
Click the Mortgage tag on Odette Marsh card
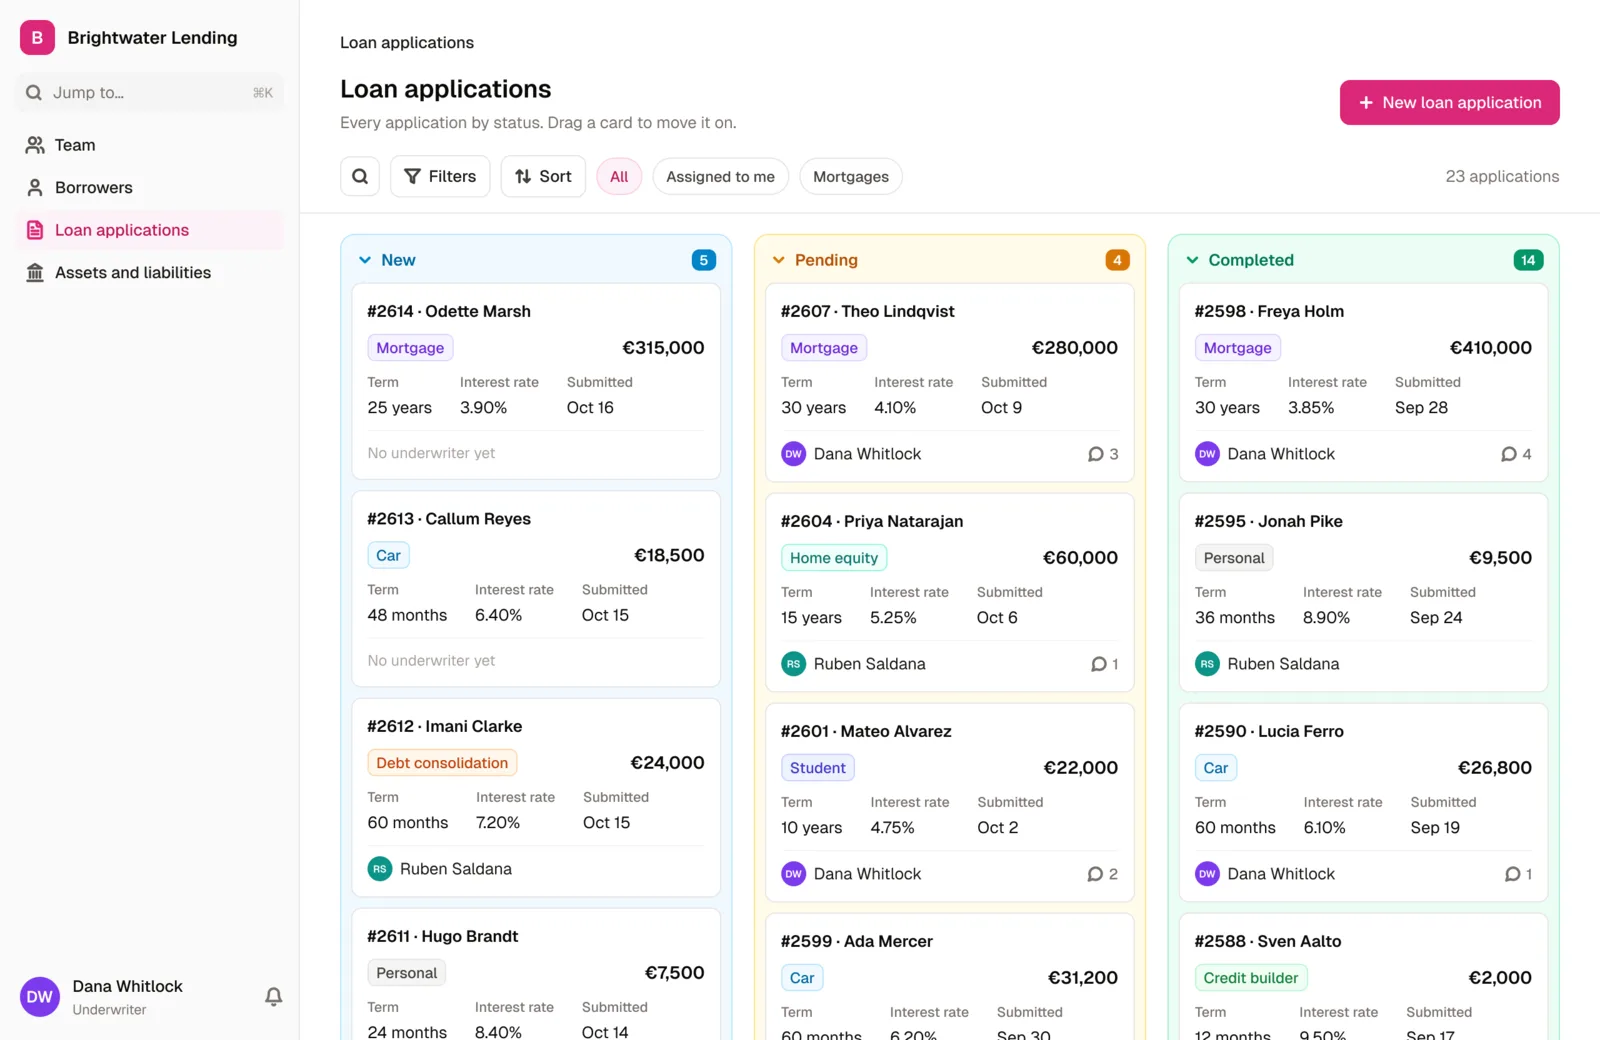click(410, 348)
